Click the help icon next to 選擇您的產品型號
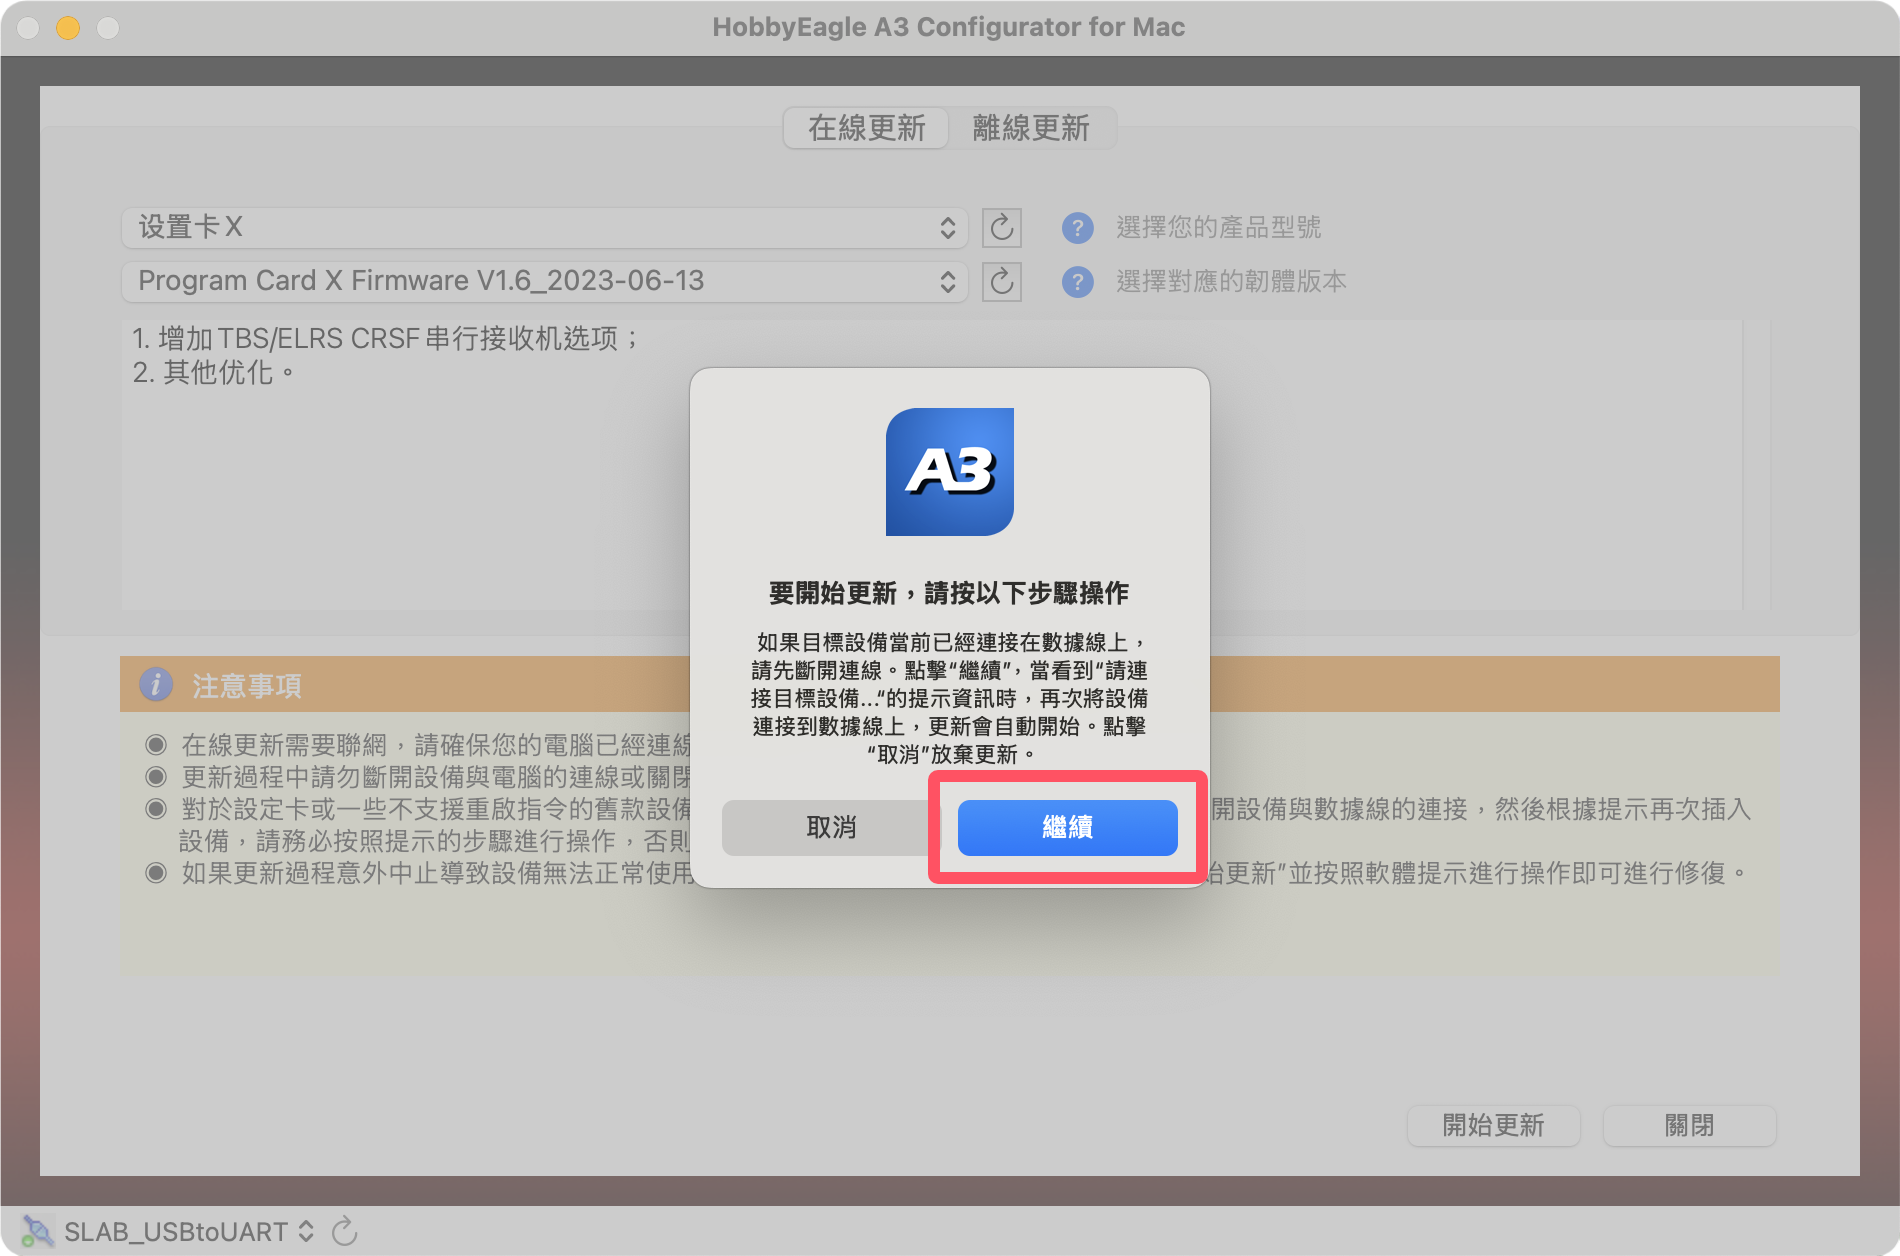The height and width of the screenshot is (1256, 1900). coord(1077,228)
